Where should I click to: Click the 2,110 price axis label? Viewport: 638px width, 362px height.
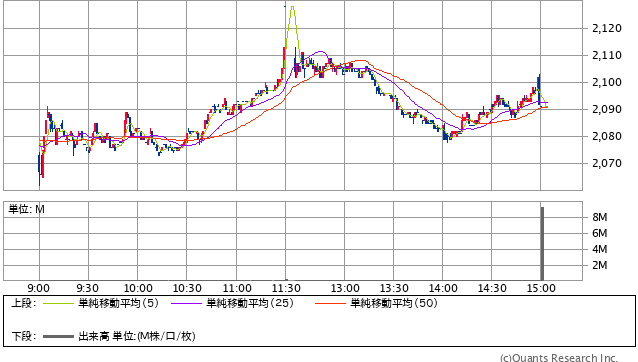(x=607, y=55)
